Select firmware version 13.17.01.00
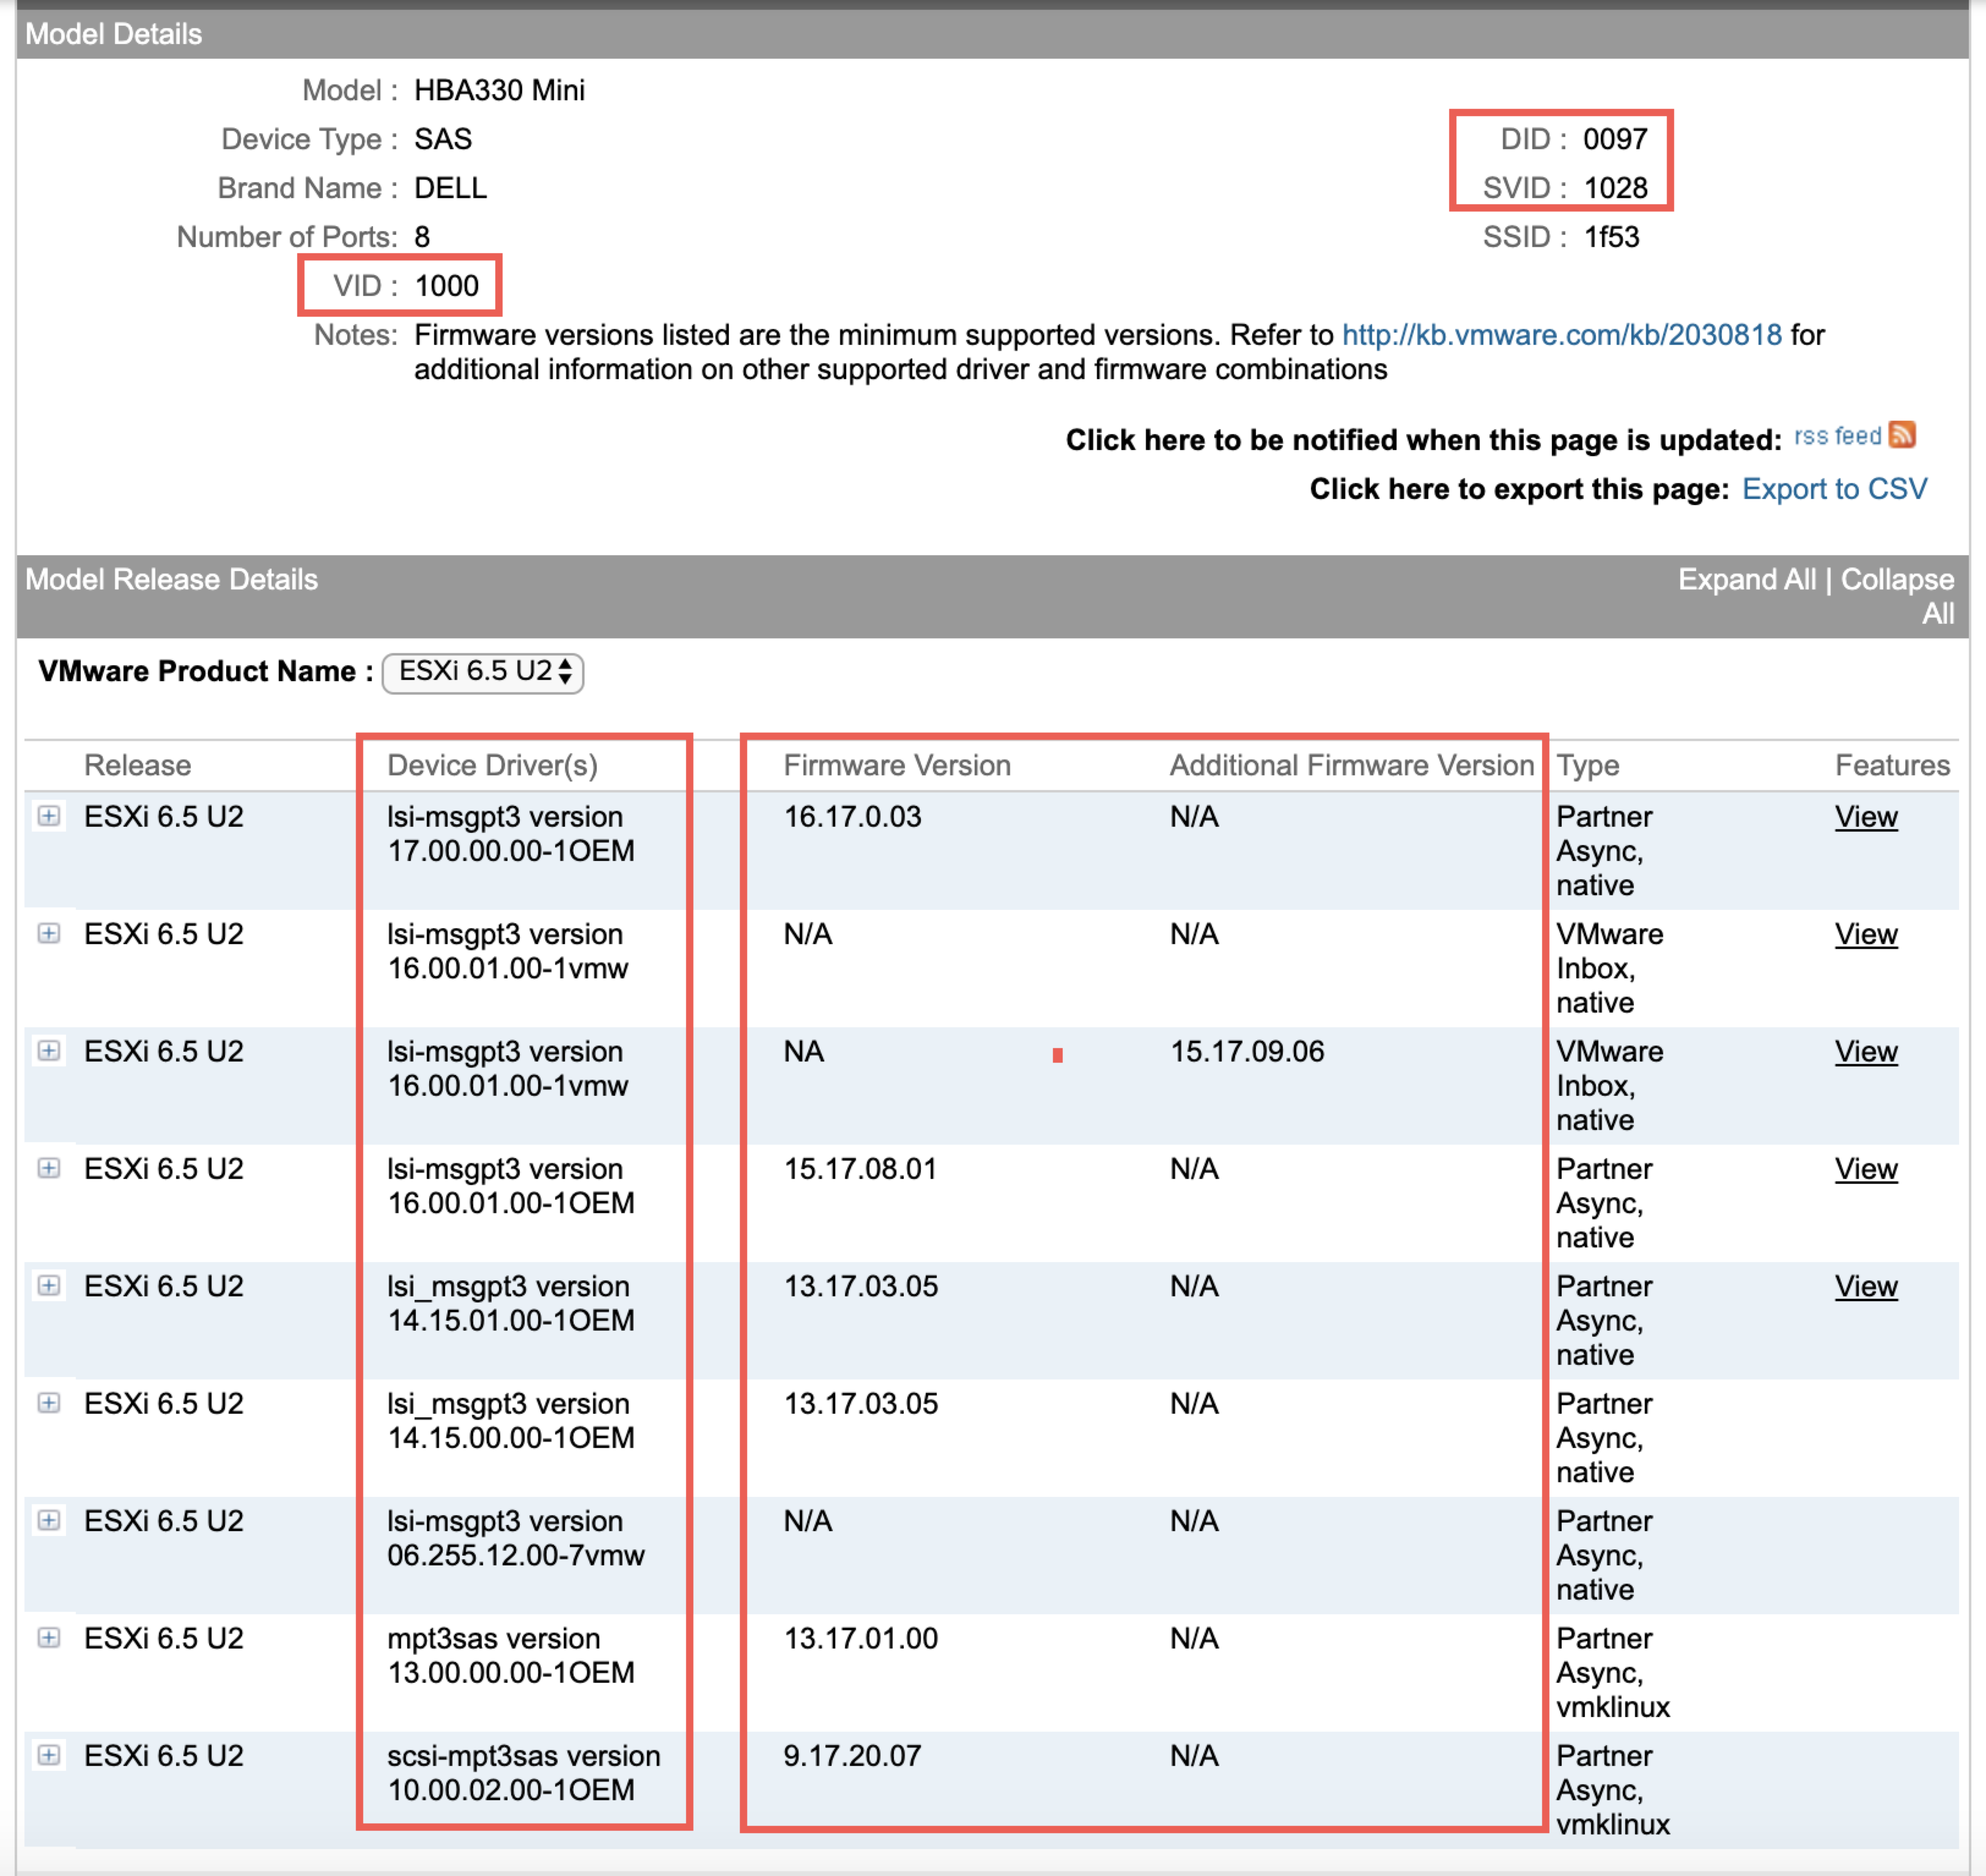Viewport: 1986px width, 1876px height. coord(860,1638)
